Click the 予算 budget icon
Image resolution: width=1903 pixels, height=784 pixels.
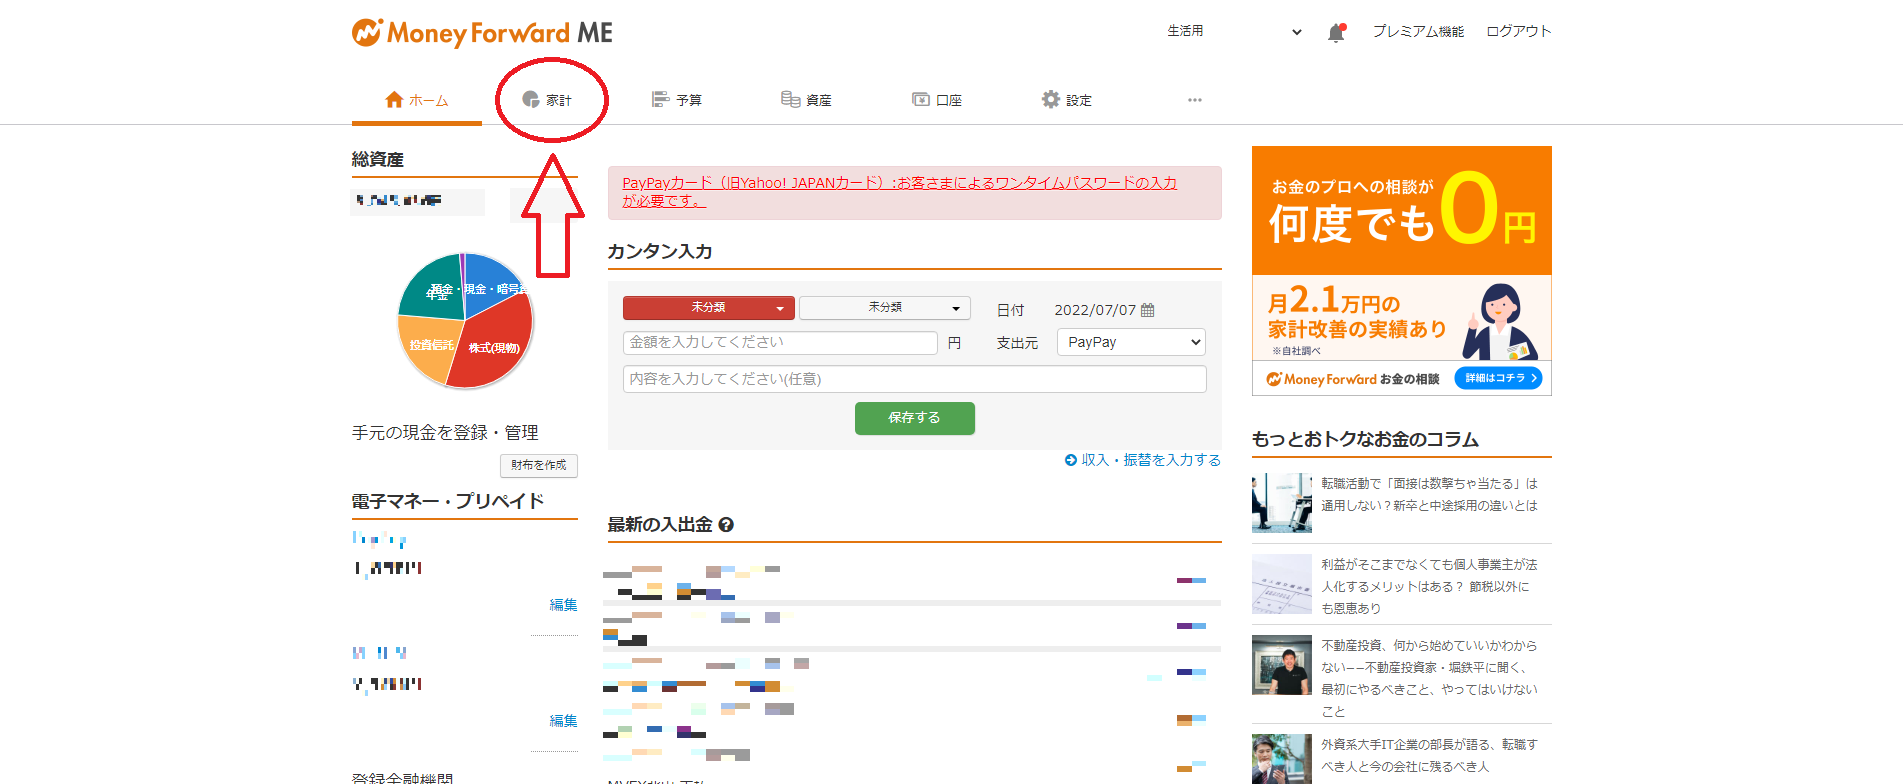coord(660,100)
